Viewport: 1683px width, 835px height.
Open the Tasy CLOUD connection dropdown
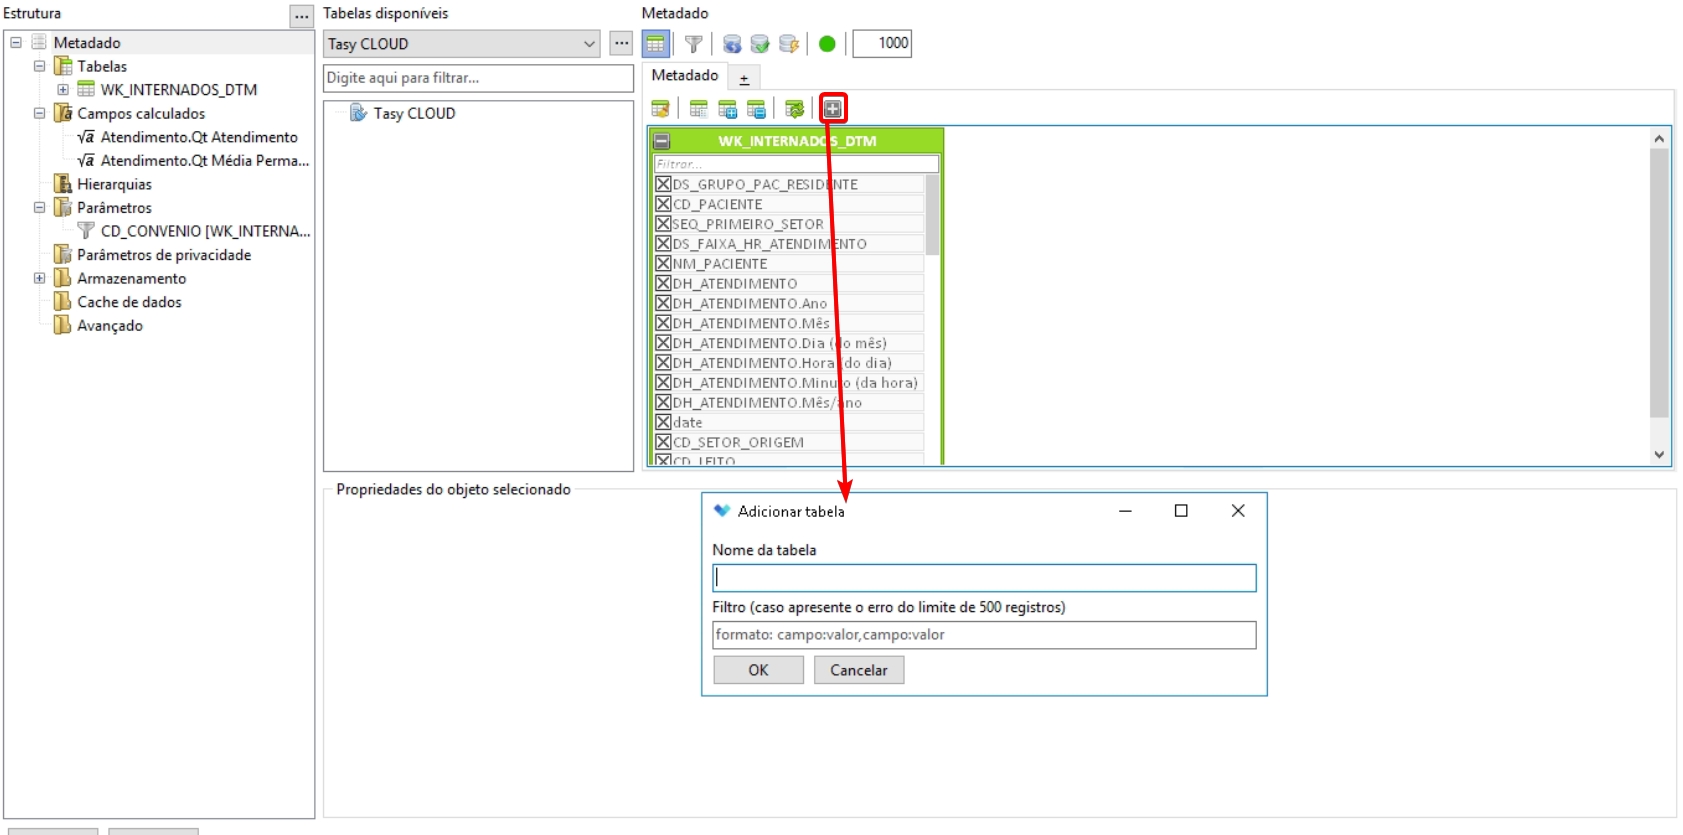pos(589,44)
